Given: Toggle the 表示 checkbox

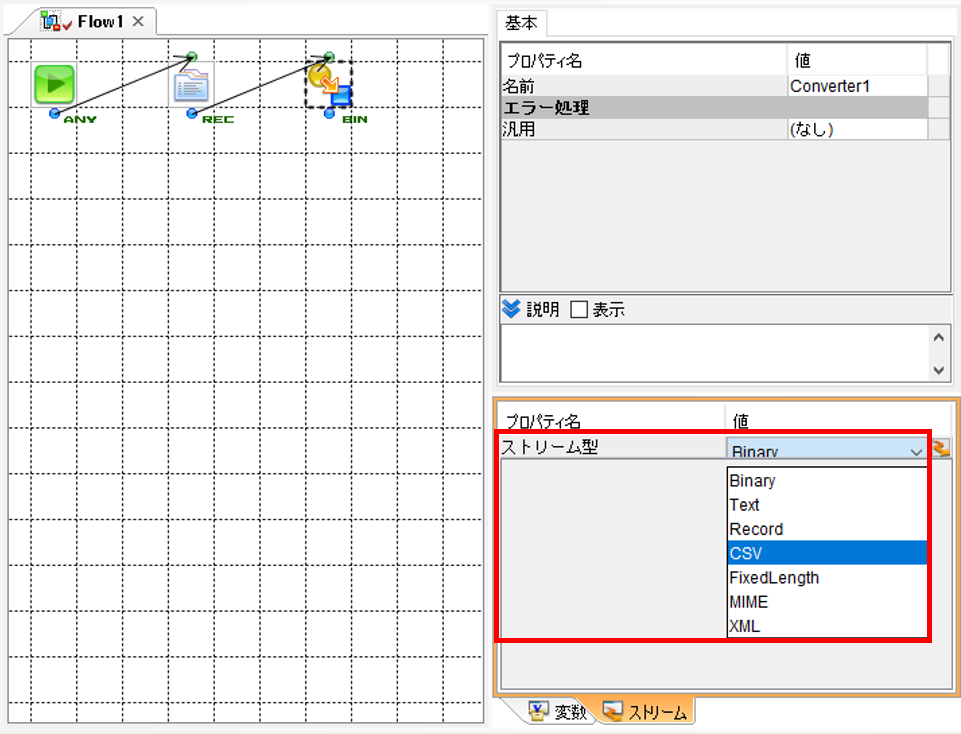Looking at the screenshot, I should coord(579,309).
